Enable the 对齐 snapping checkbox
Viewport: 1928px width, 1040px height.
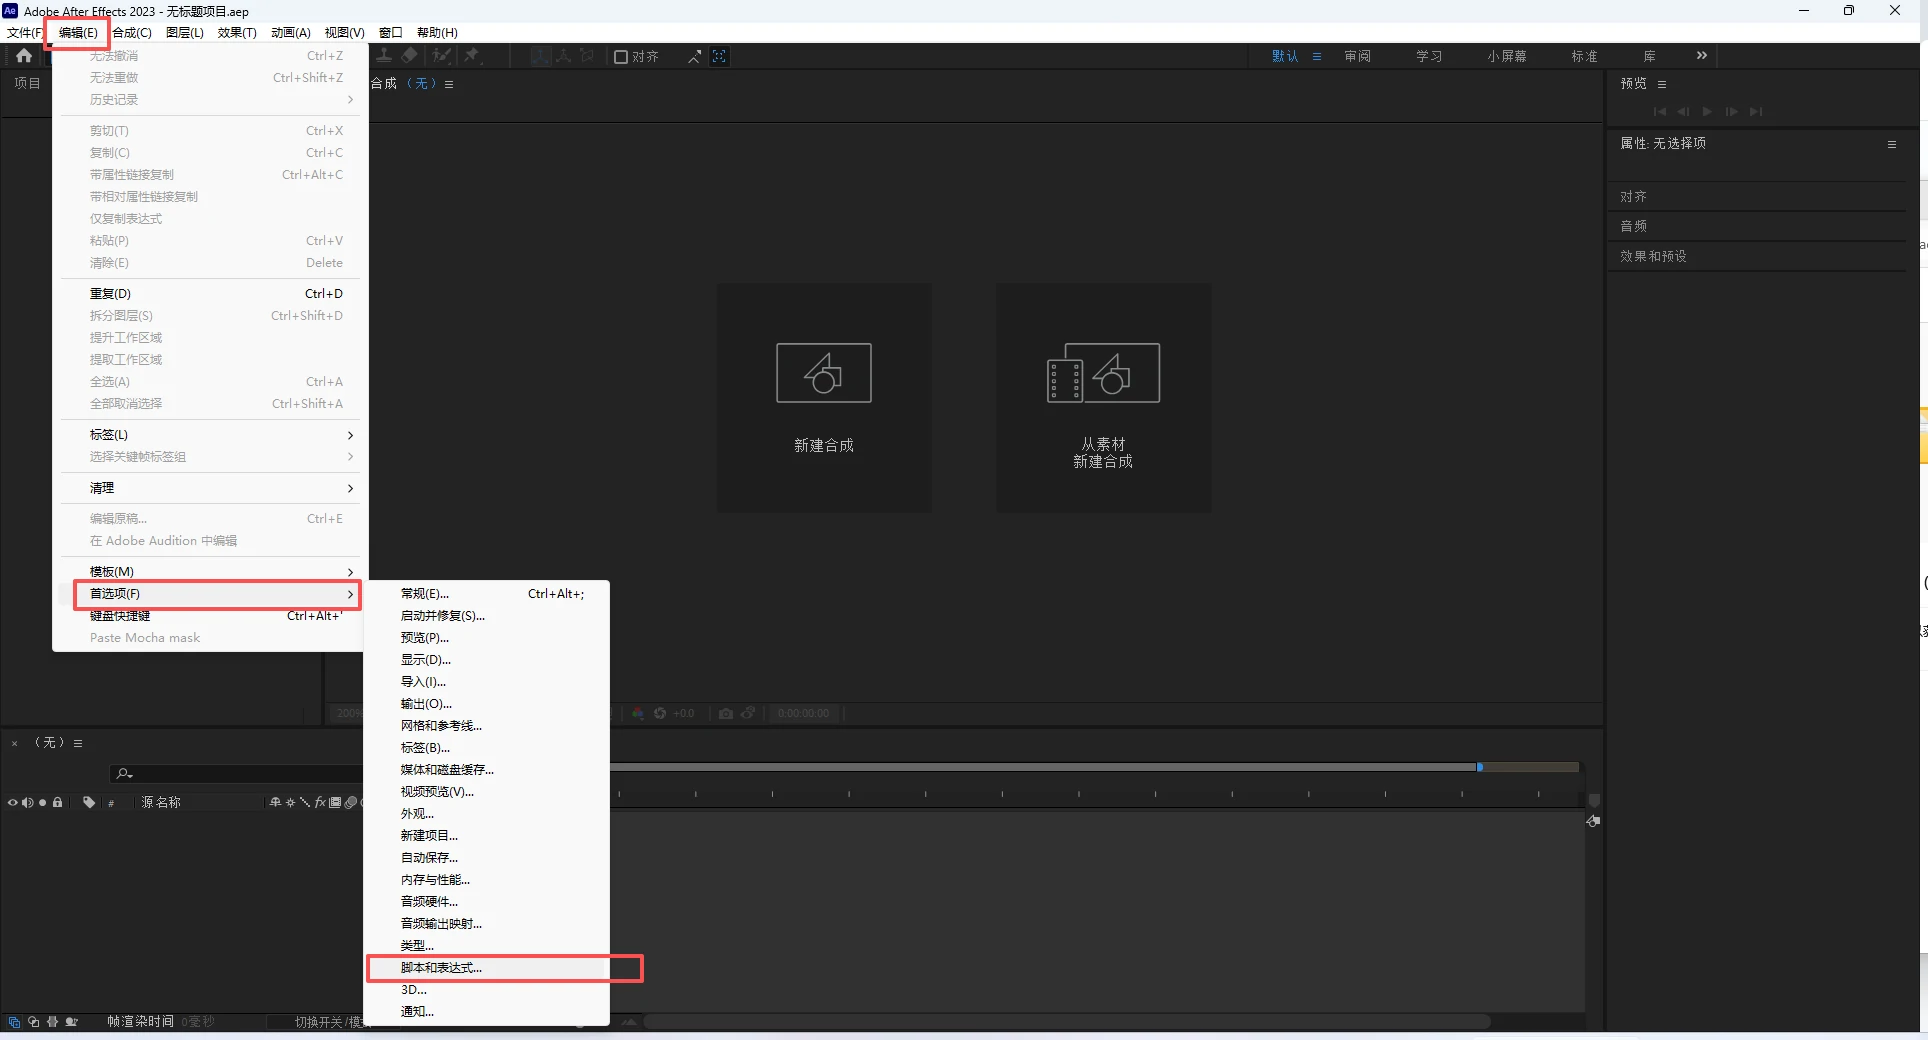tap(621, 57)
